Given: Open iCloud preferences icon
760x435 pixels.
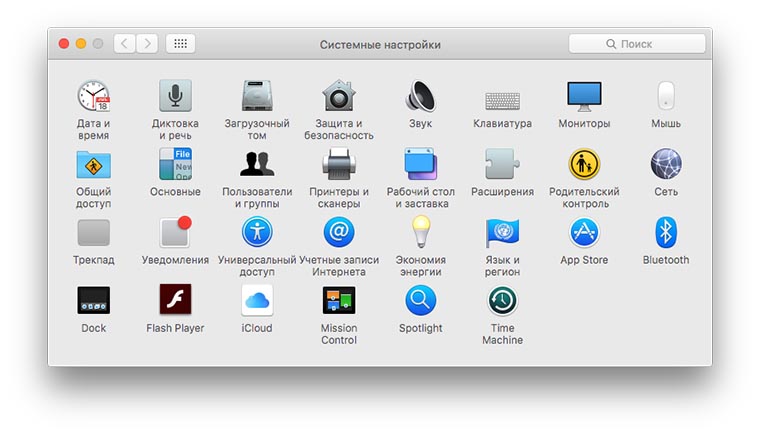Looking at the screenshot, I should coord(257,300).
